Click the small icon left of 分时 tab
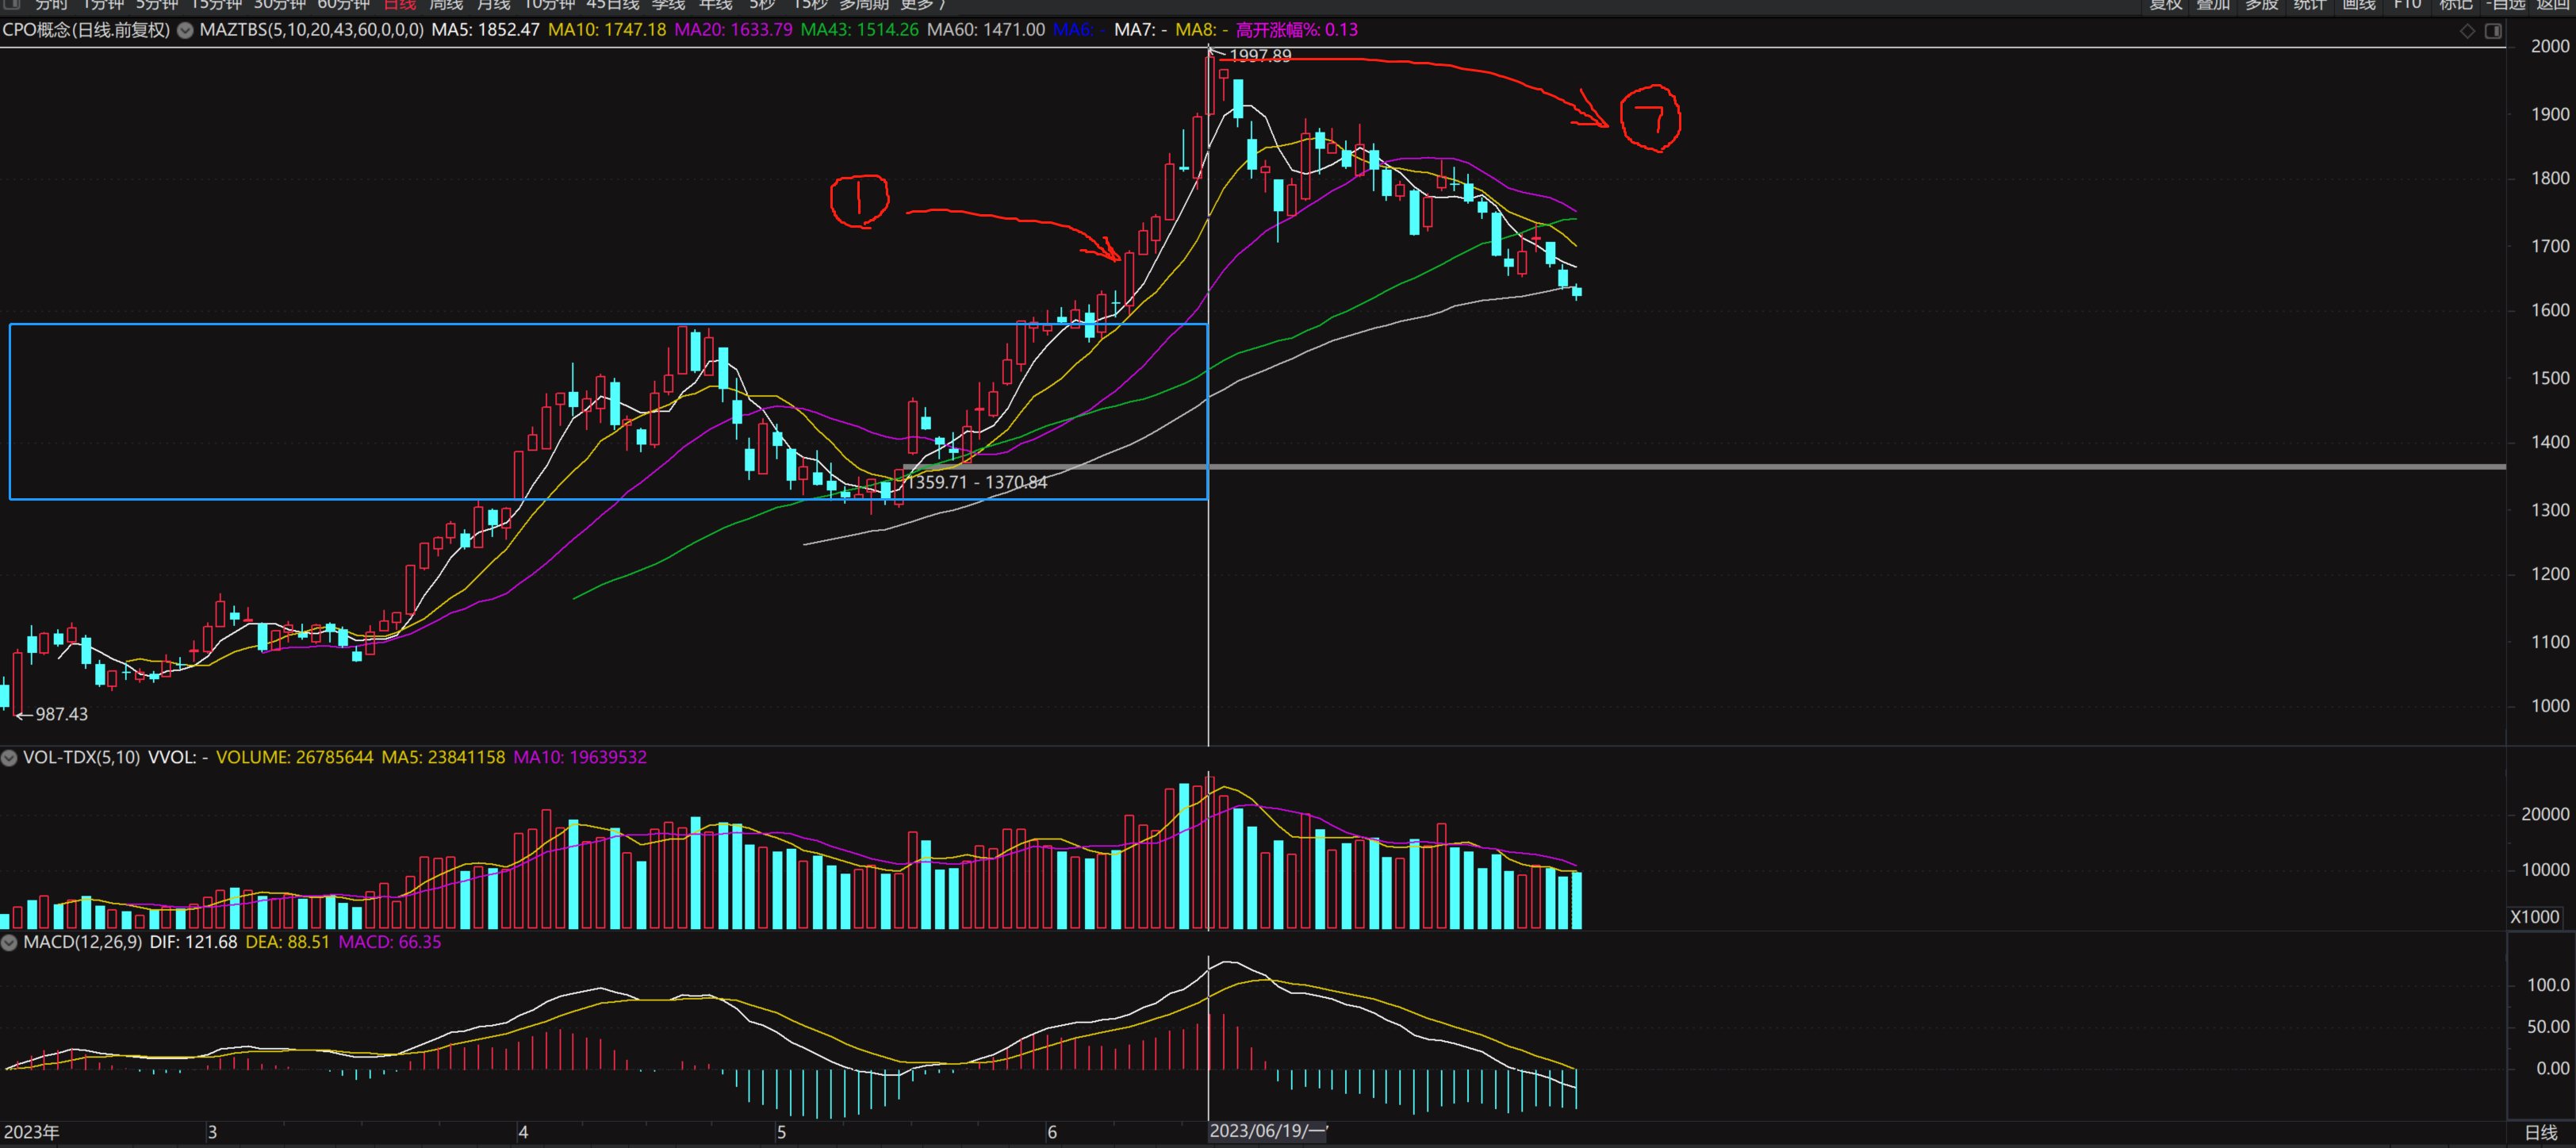Screen dimensions: 2576x1148 [x=13, y=4]
